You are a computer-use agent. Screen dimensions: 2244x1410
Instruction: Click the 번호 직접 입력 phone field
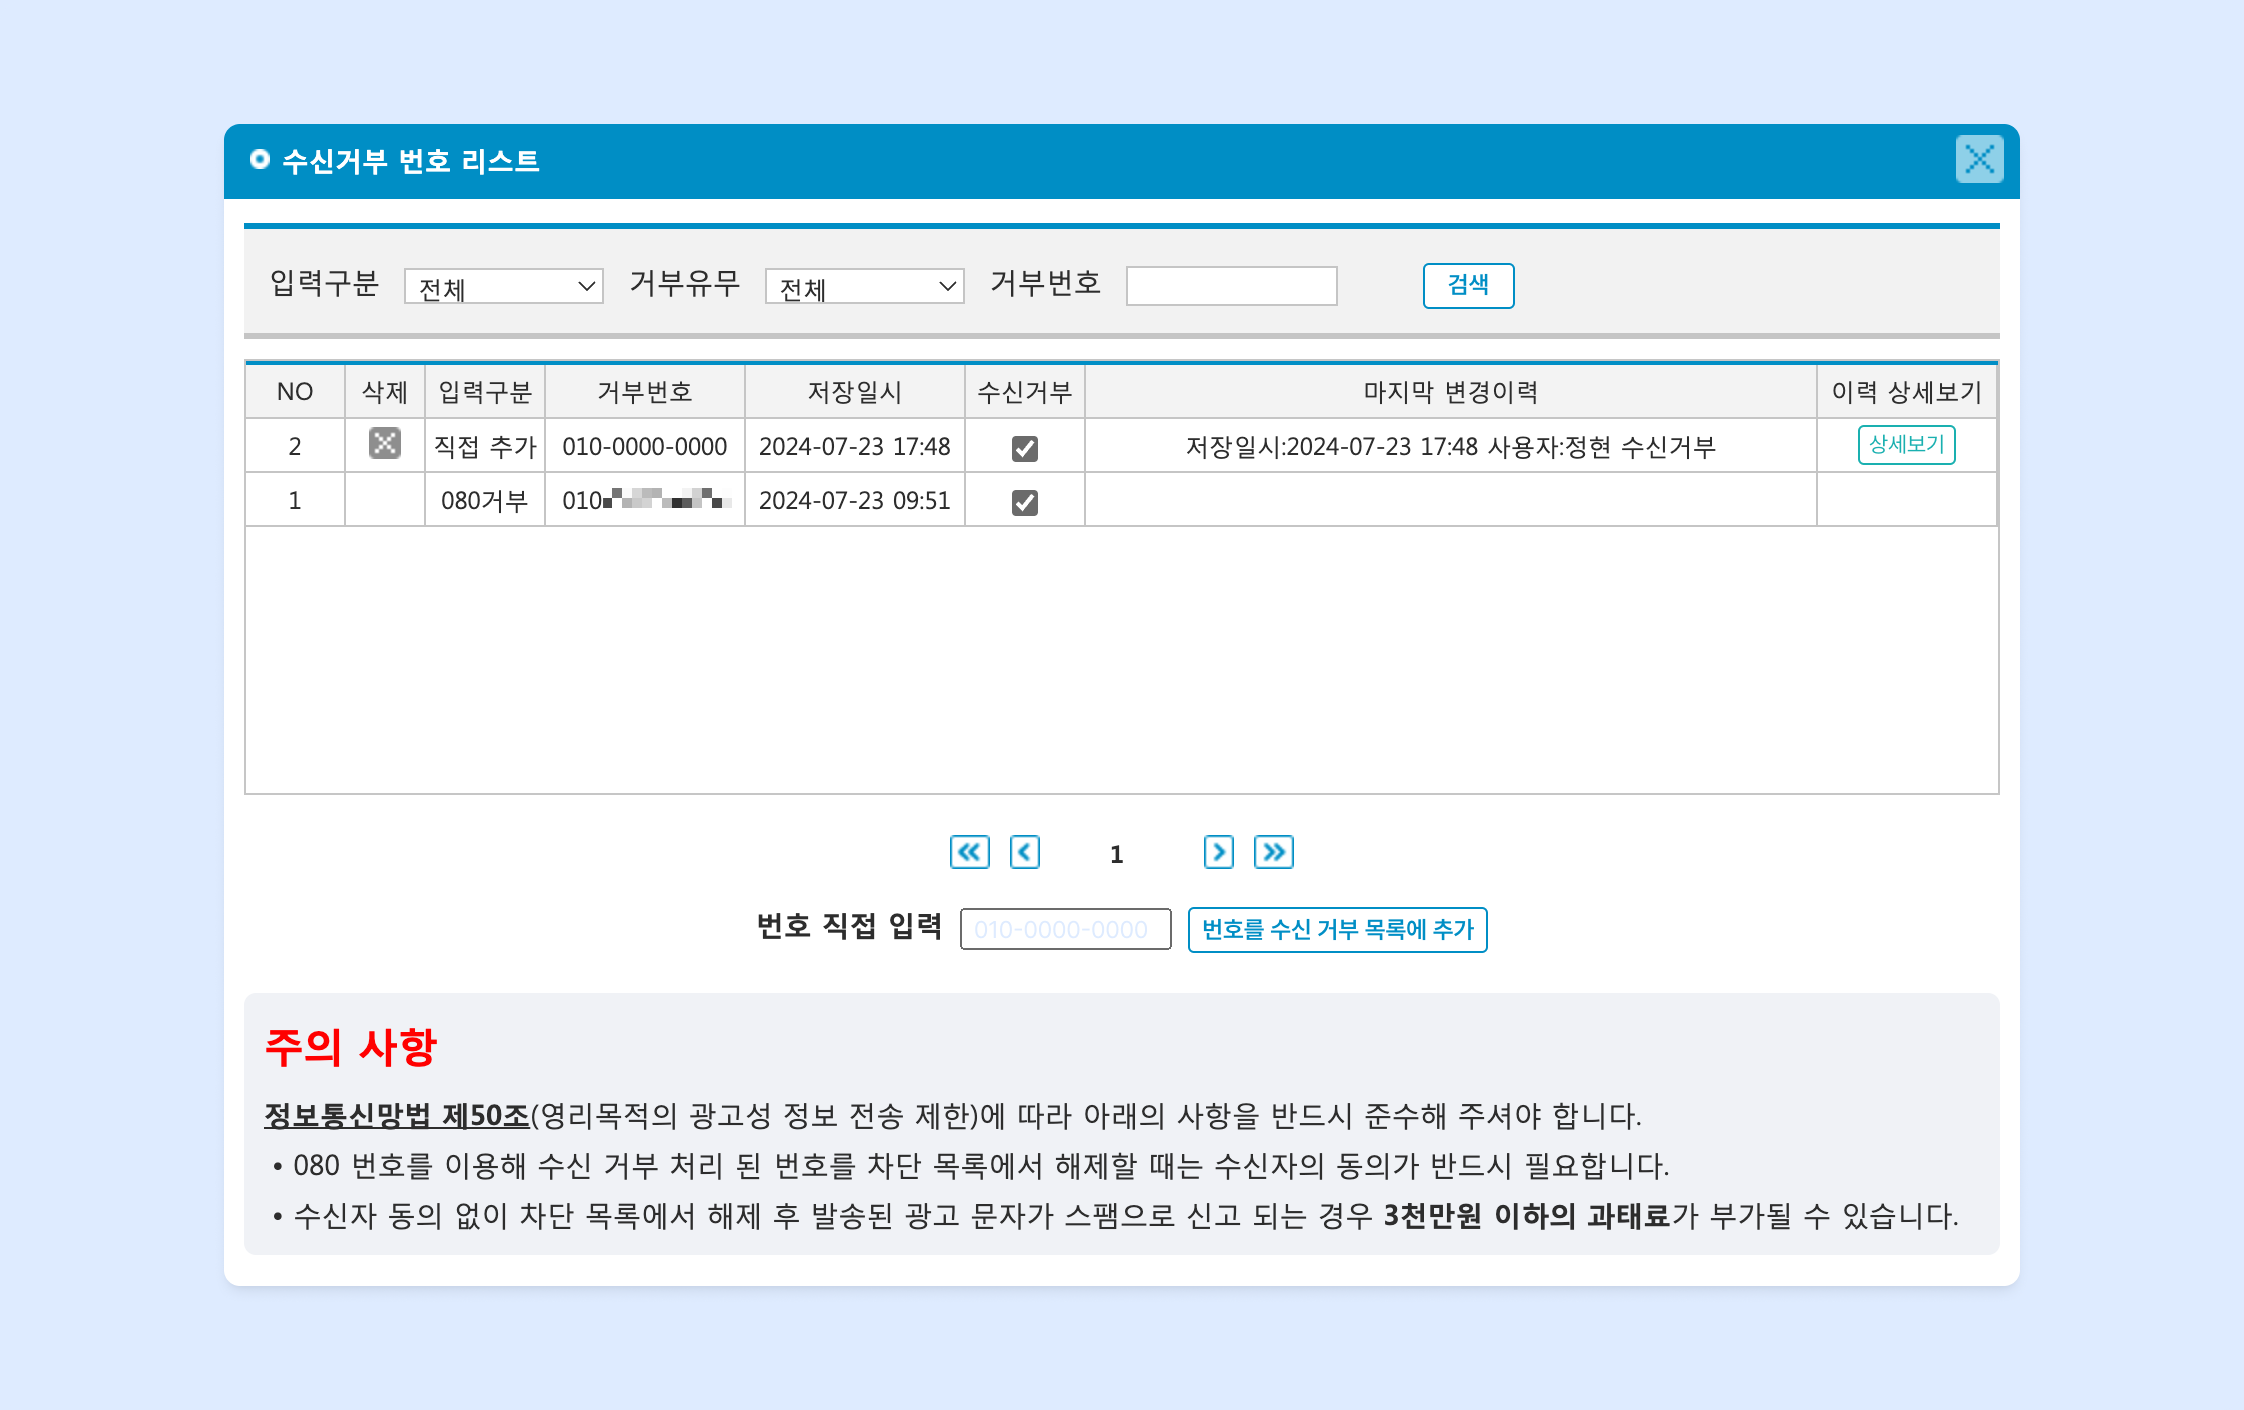point(1065,930)
